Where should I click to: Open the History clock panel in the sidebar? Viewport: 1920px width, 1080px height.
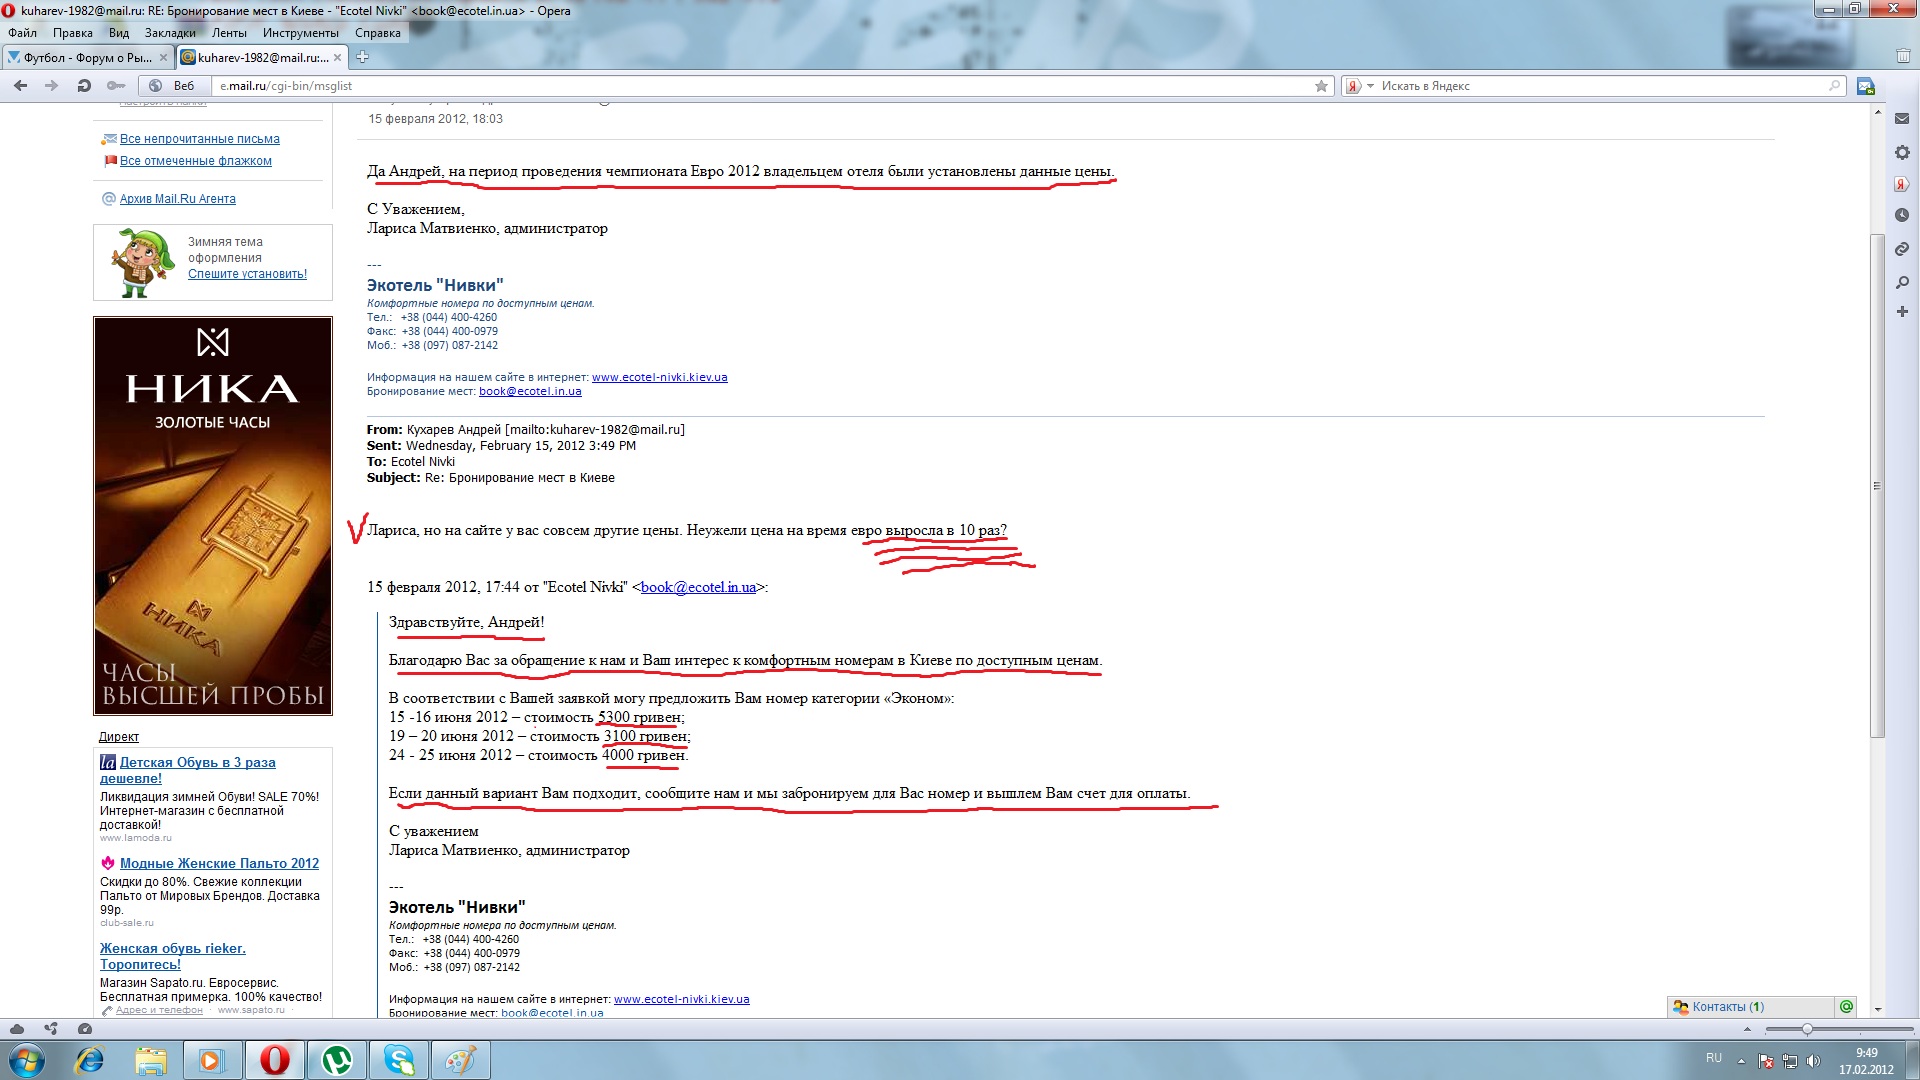click(x=1901, y=215)
